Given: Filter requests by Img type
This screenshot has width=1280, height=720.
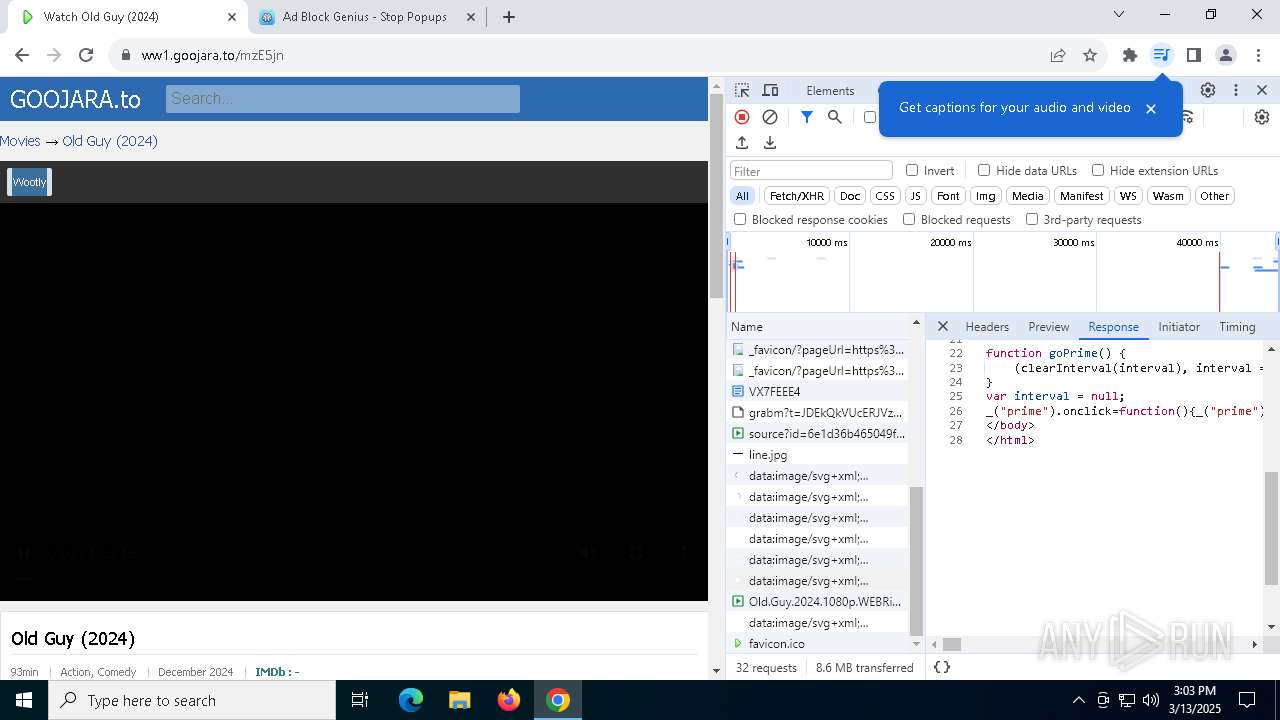Looking at the screenshot, I should (x=986, y=196).
